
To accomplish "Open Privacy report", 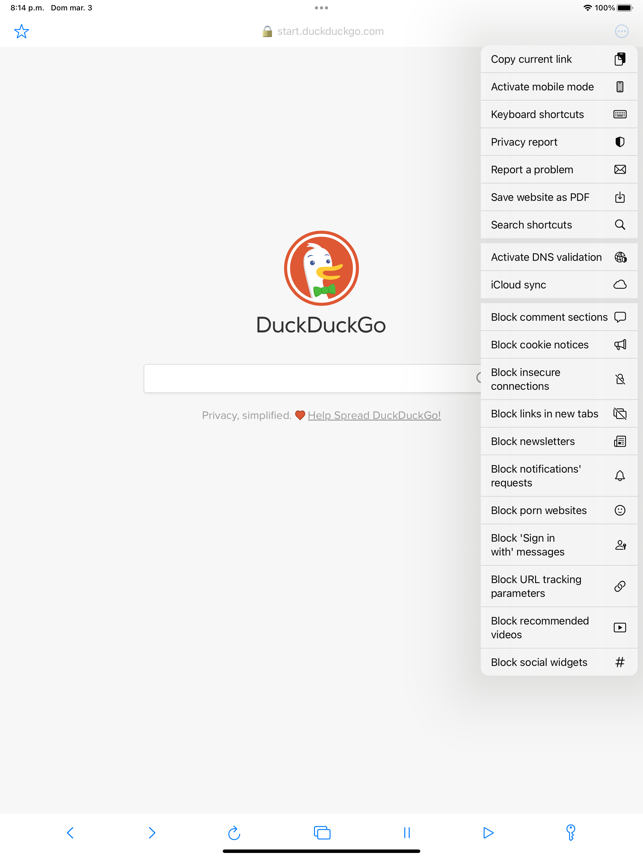I will click(559, 142).
